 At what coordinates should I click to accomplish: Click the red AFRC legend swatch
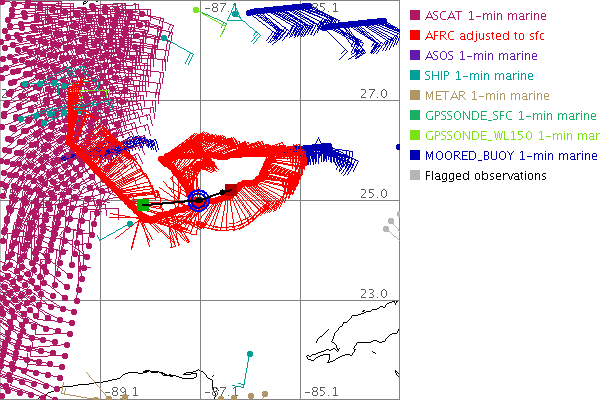pos(415,36)
